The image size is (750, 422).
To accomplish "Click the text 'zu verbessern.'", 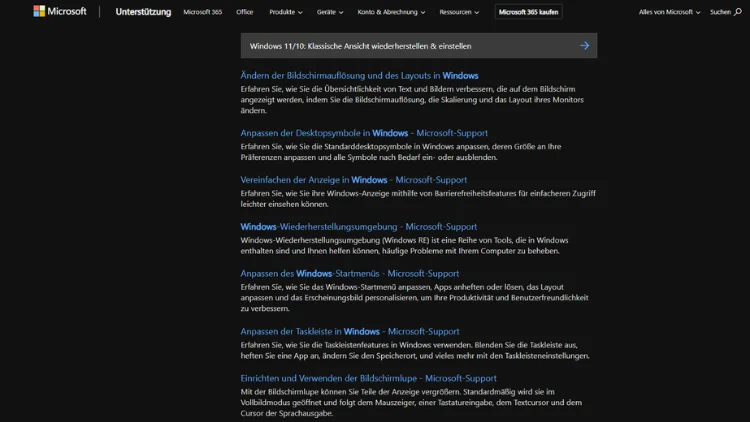I will click(265, 309).
